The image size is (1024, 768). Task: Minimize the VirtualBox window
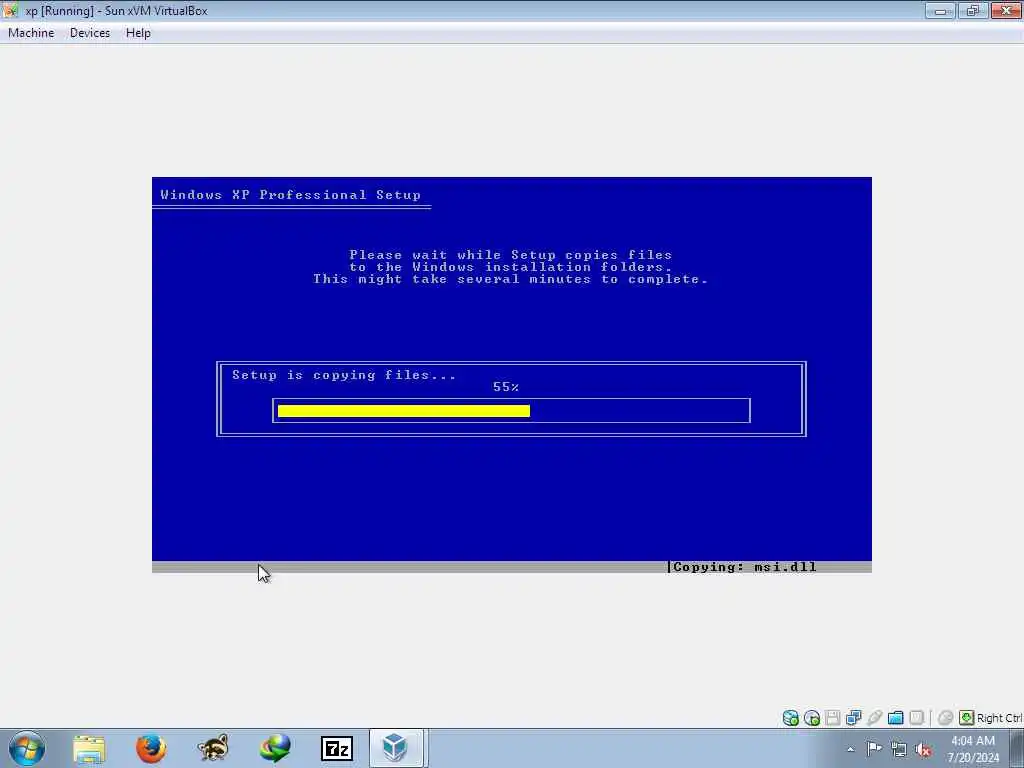pos(940,10)
